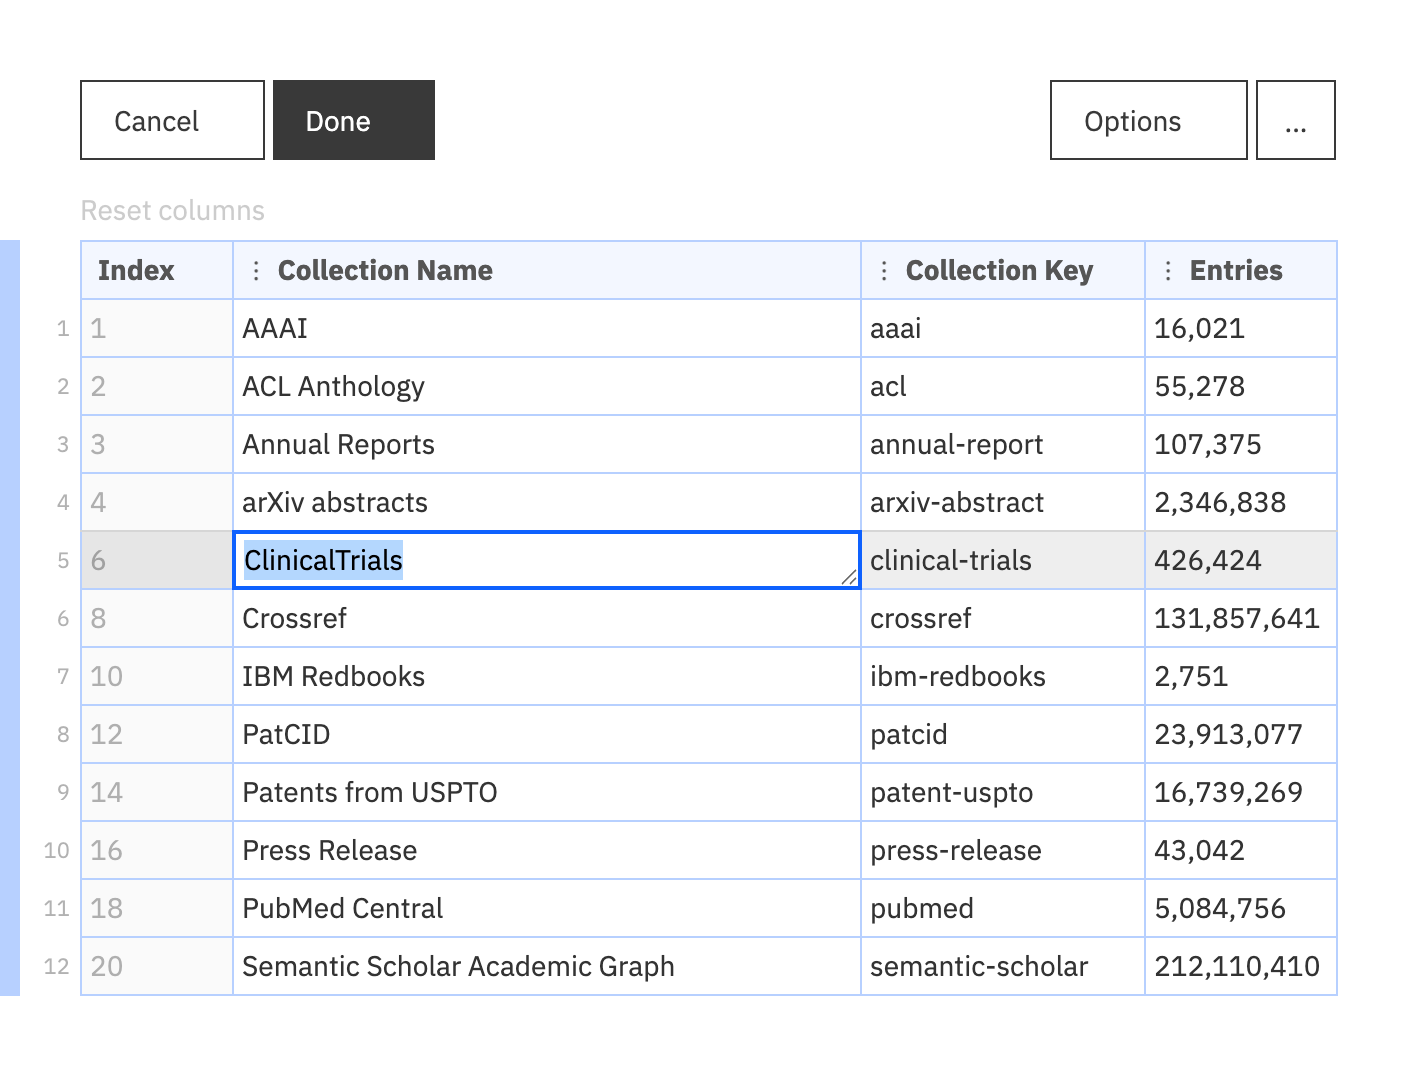Select index cell 8 in Crossref row
1424x1090 pixels.
point(157,618)
